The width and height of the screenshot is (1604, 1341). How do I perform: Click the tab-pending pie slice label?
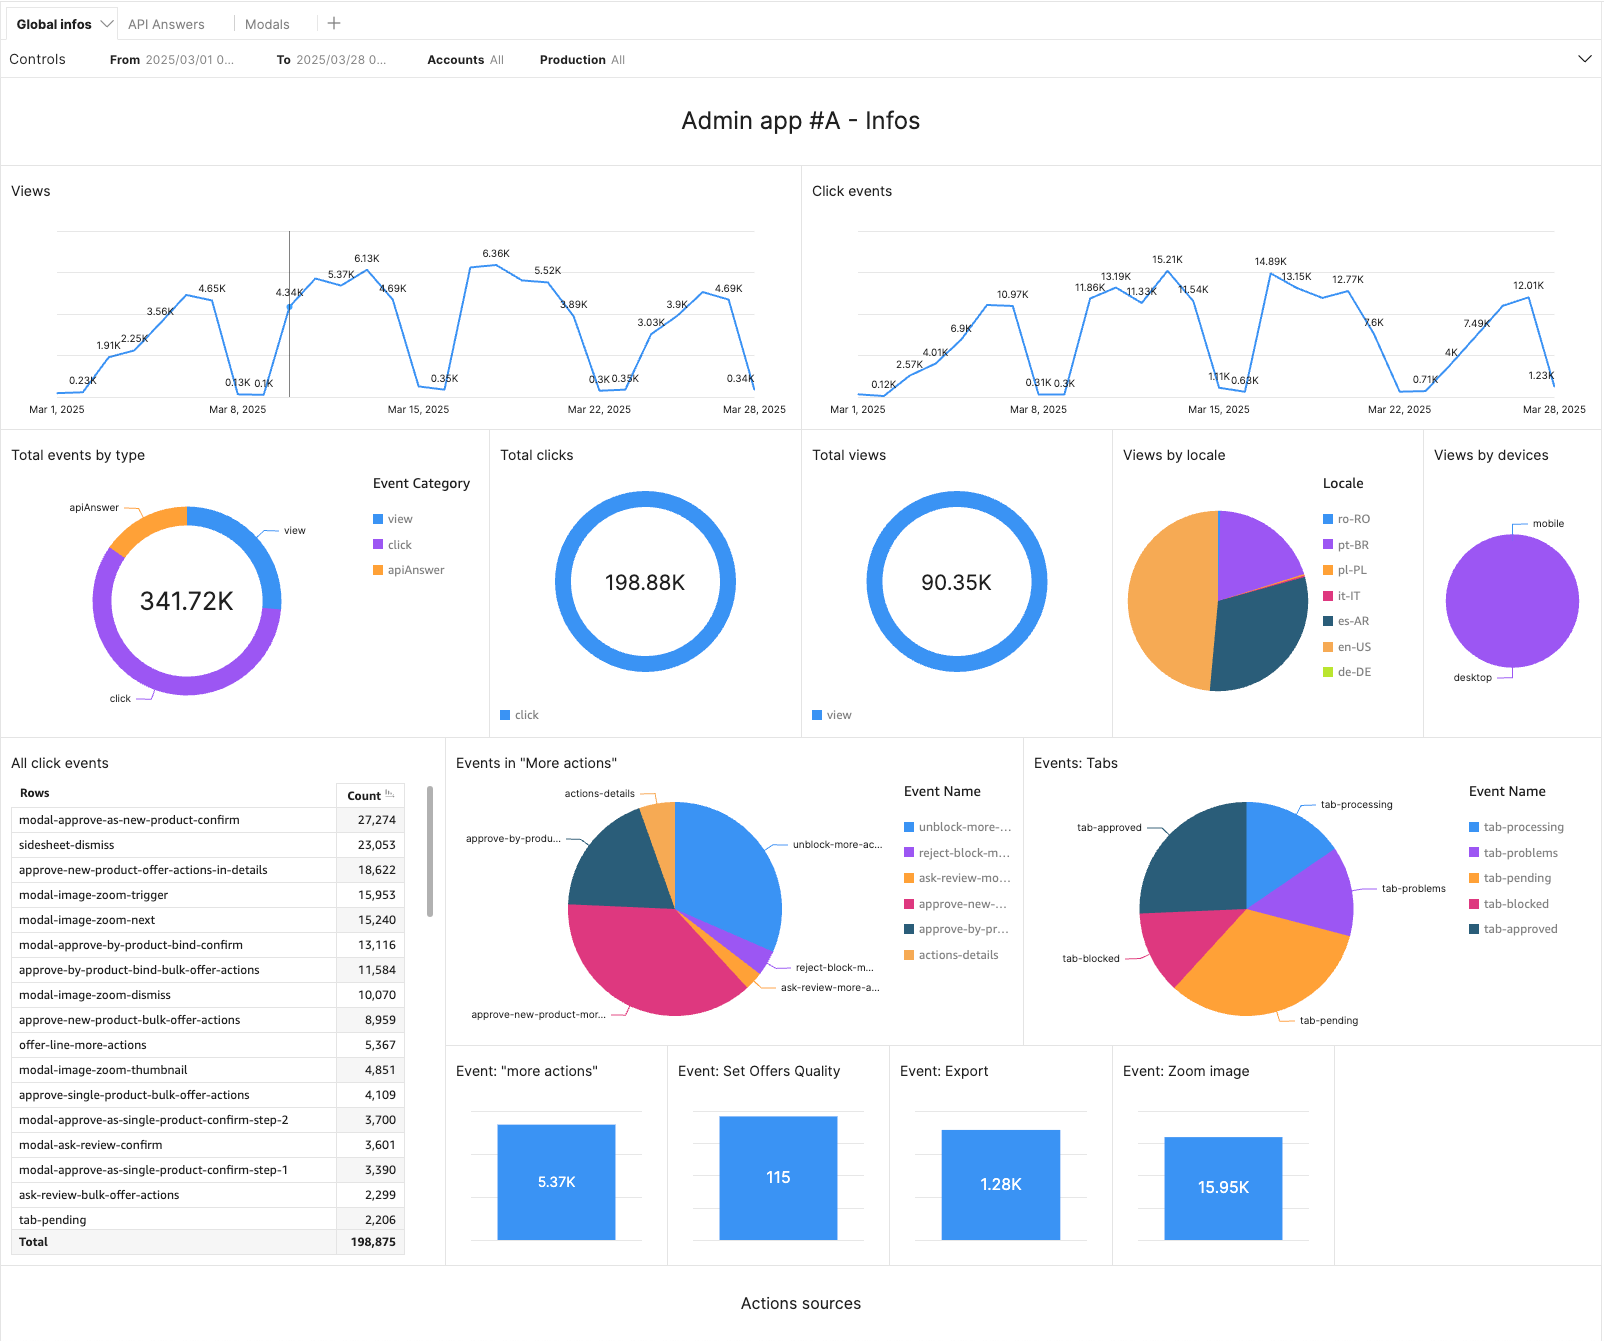click(x=1329, y=1021)
